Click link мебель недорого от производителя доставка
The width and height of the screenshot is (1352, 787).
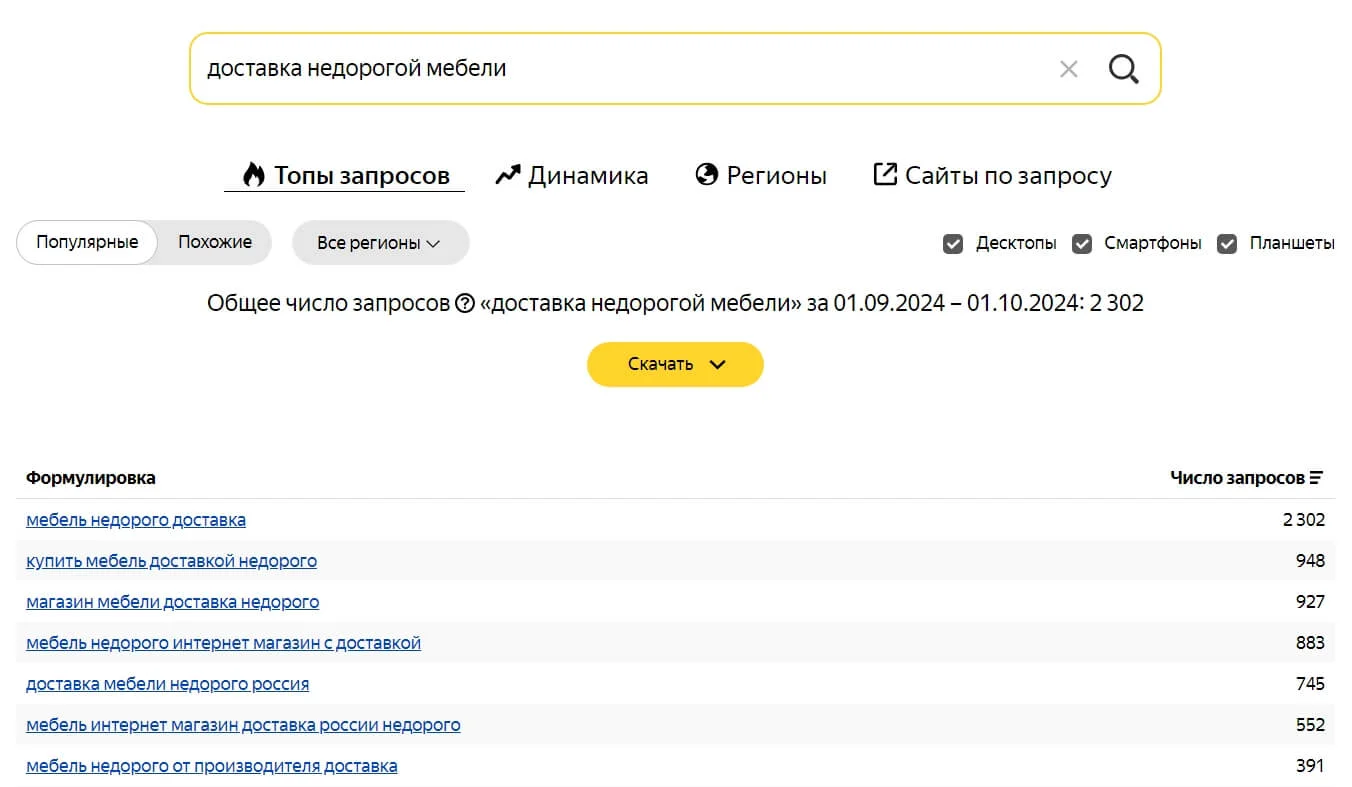(x=211, y=766)
